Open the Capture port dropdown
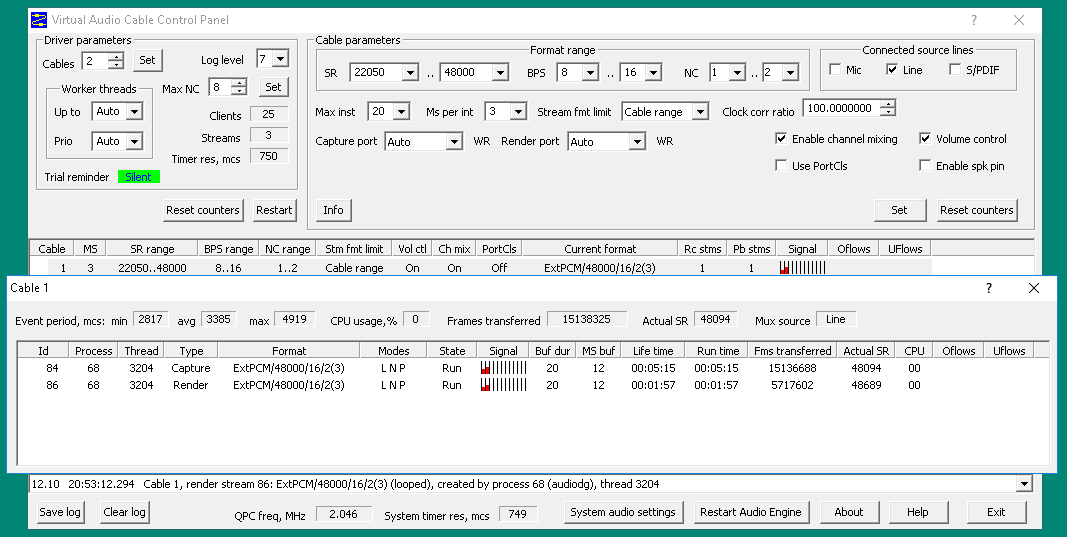Screen dimensions: 1067x537 tap(455, 142)
